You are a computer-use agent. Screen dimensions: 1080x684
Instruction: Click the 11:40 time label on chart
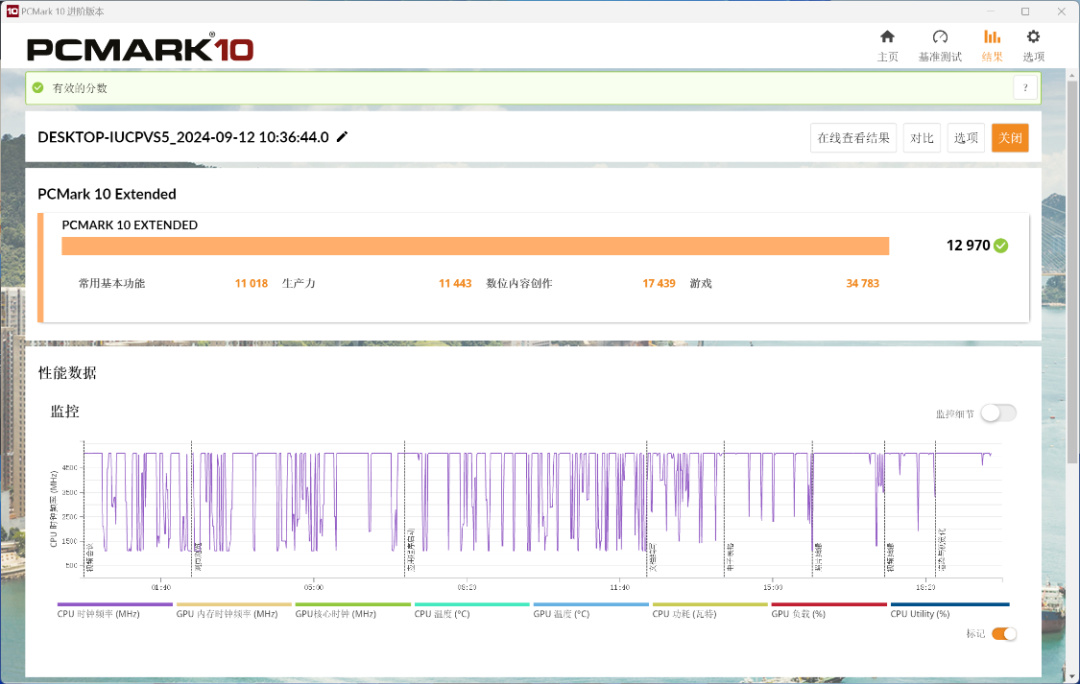[x=619, y=588]
